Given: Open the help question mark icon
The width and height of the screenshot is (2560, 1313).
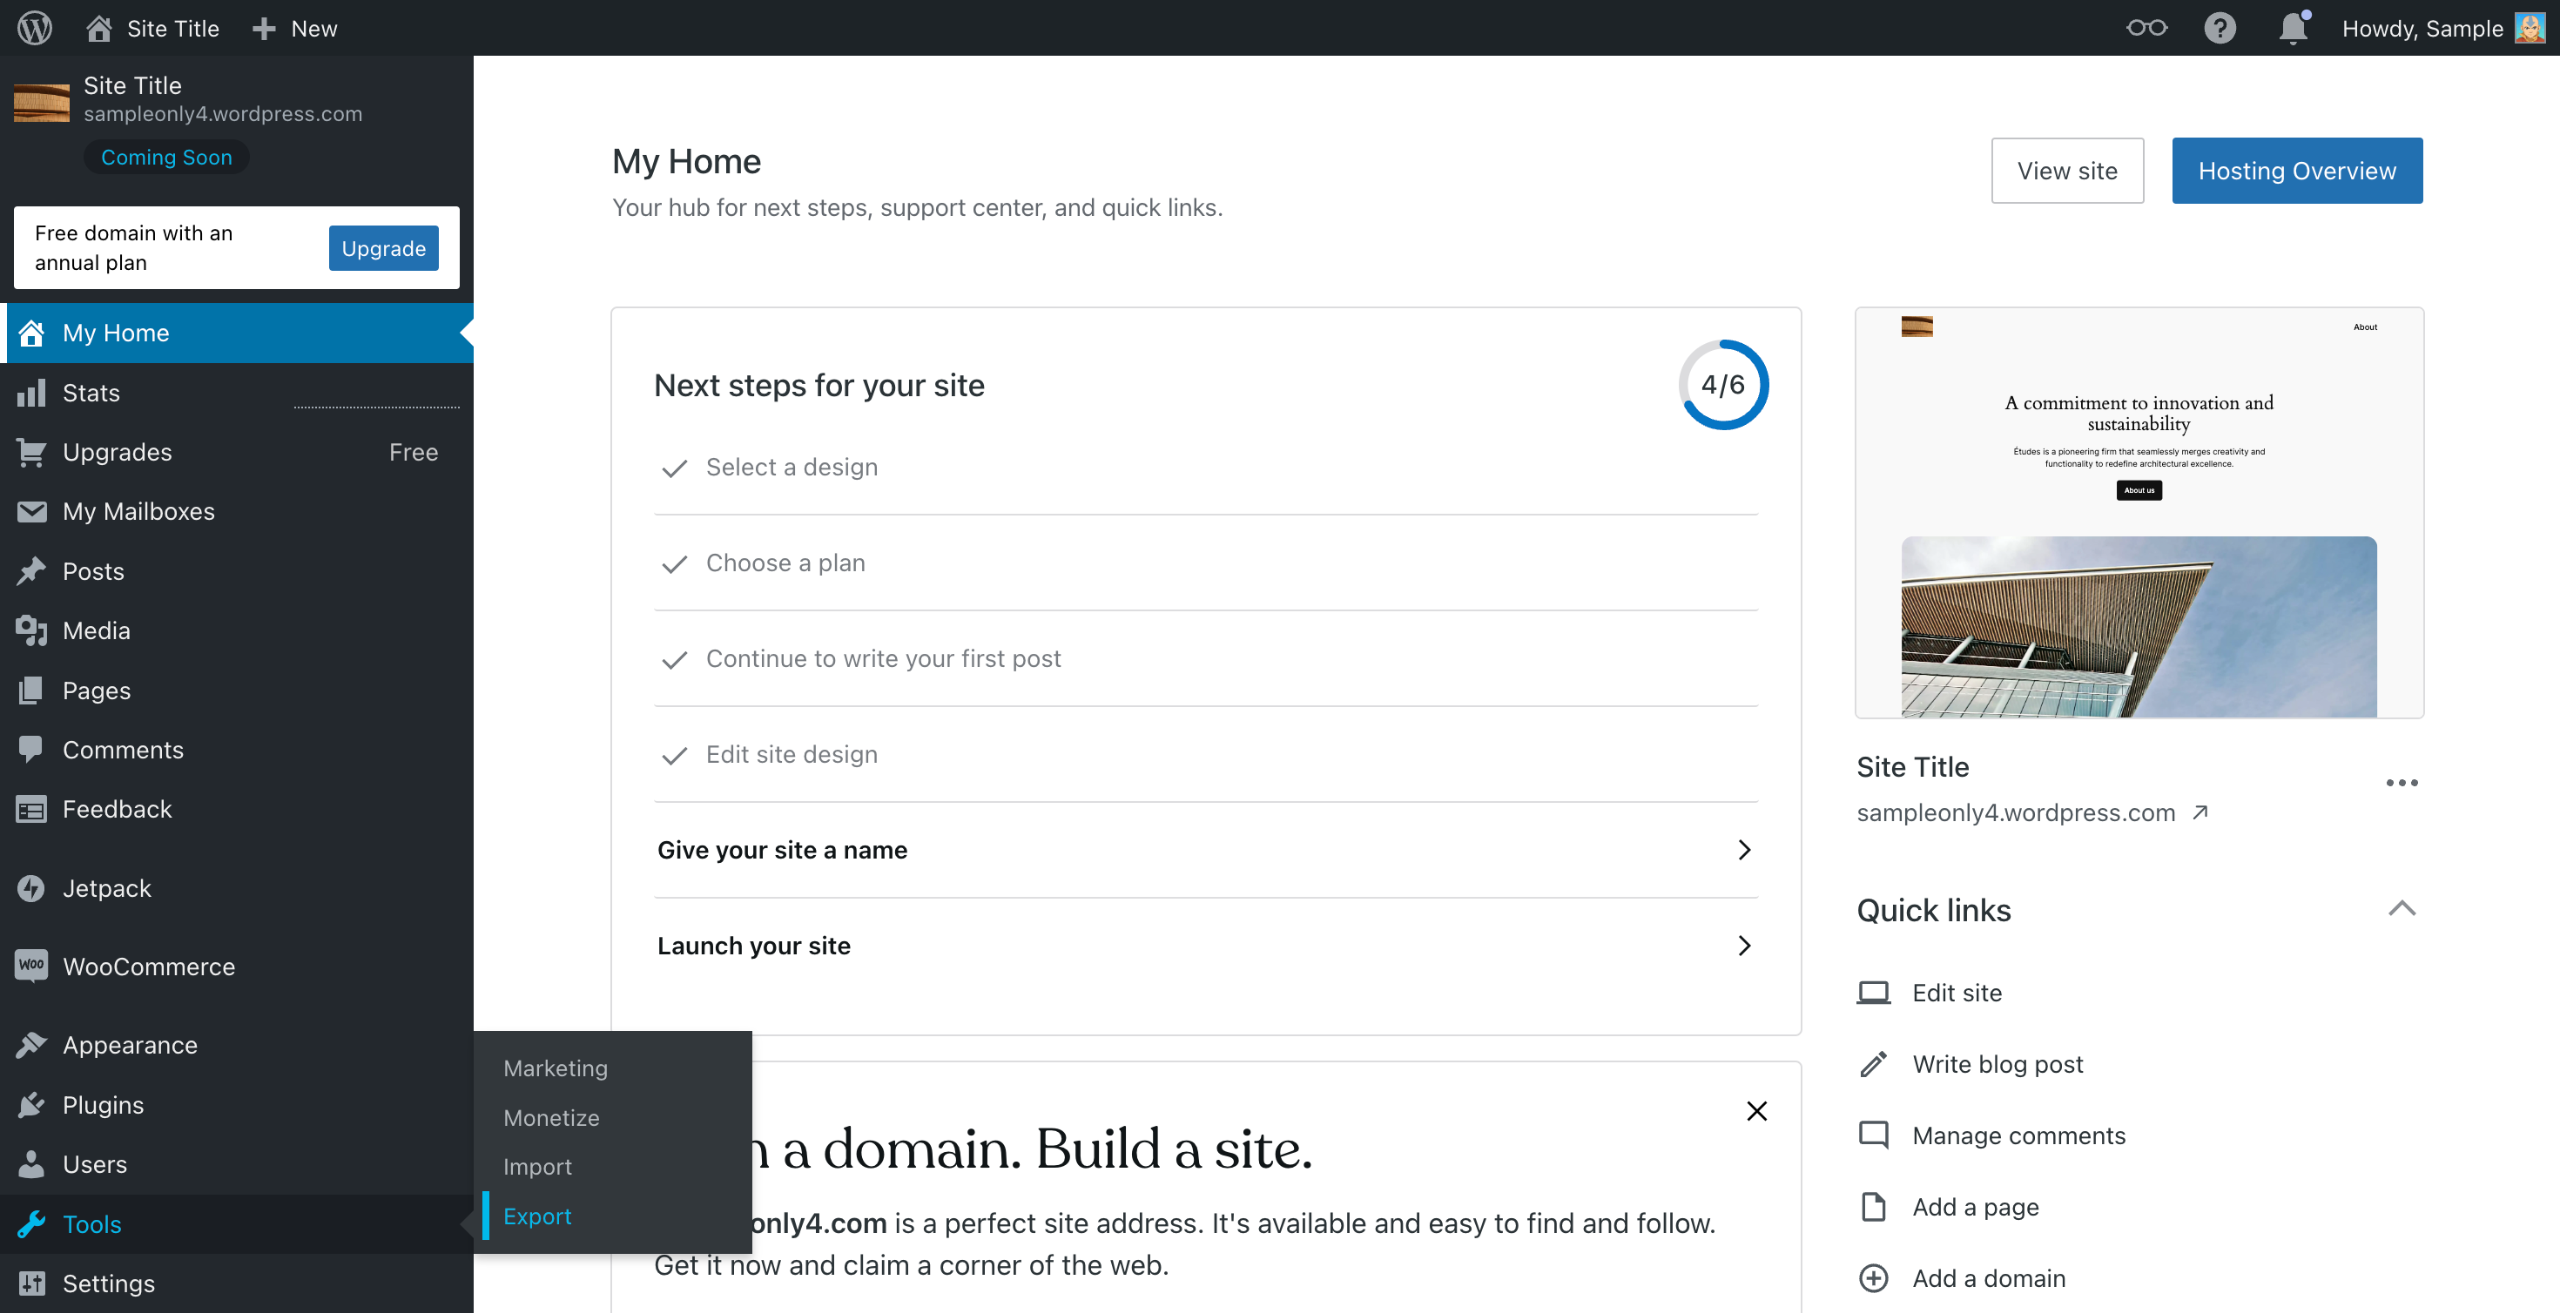Looking at the screenshot, I should click(2219, 28).
